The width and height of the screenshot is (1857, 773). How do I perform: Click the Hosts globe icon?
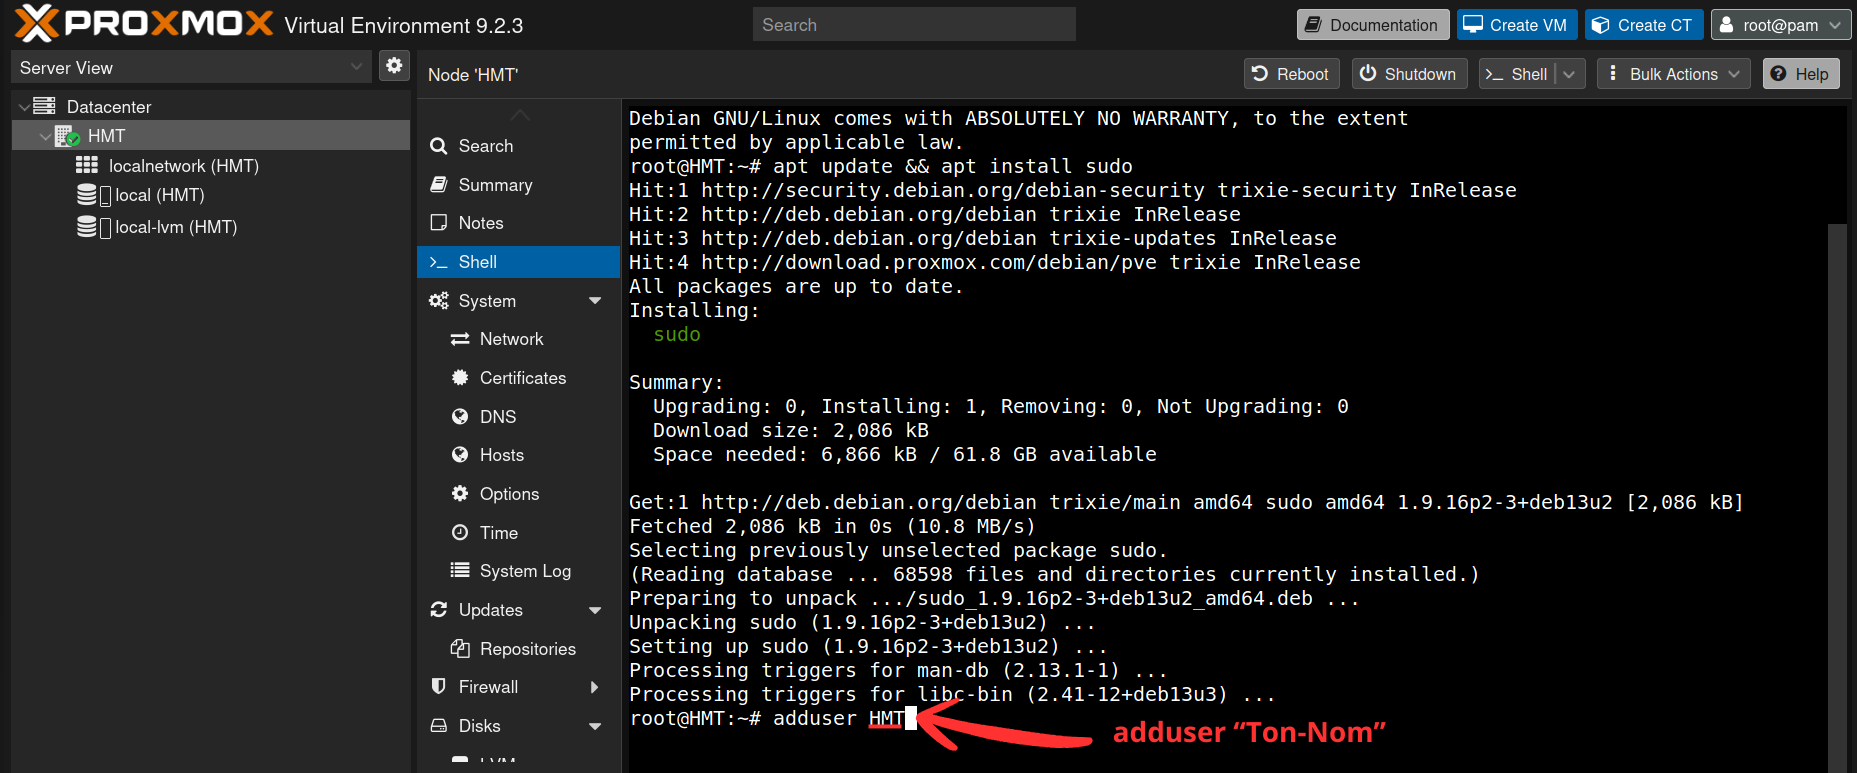point(460,455)
